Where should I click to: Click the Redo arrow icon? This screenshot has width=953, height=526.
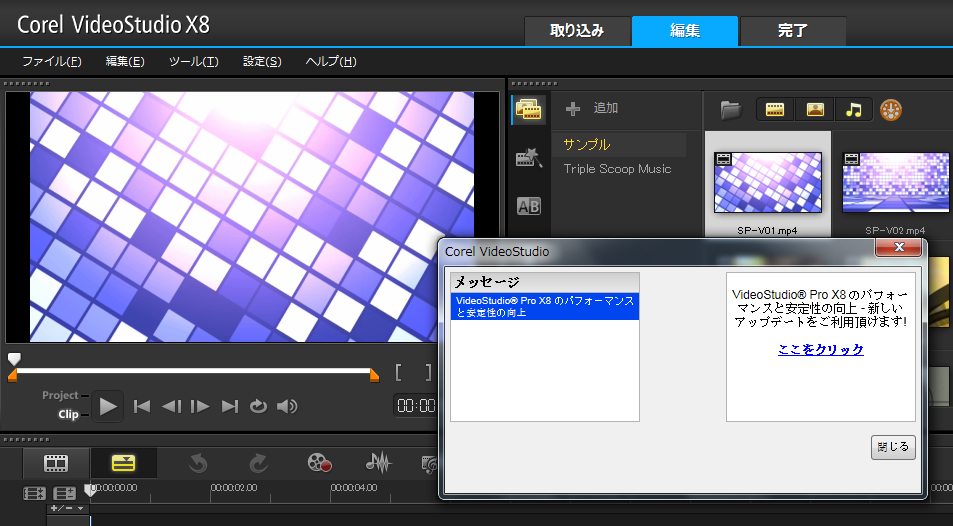click(x=258, y=464)
